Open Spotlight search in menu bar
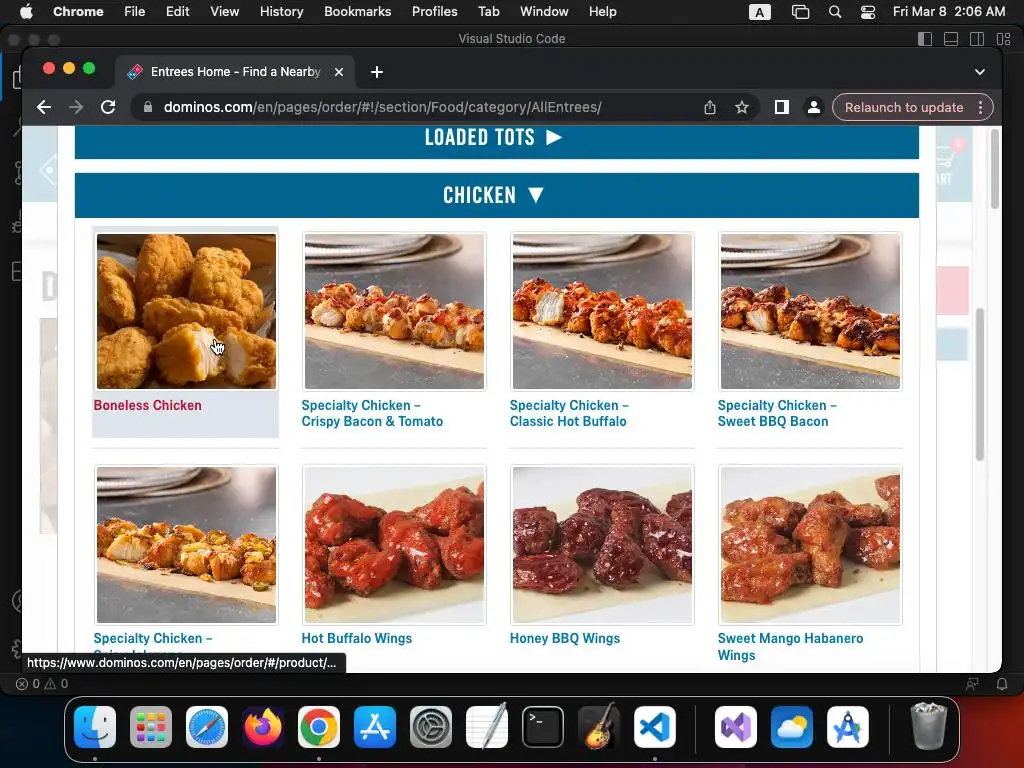Screen dimensions: 1024x768 click(835, 12)
